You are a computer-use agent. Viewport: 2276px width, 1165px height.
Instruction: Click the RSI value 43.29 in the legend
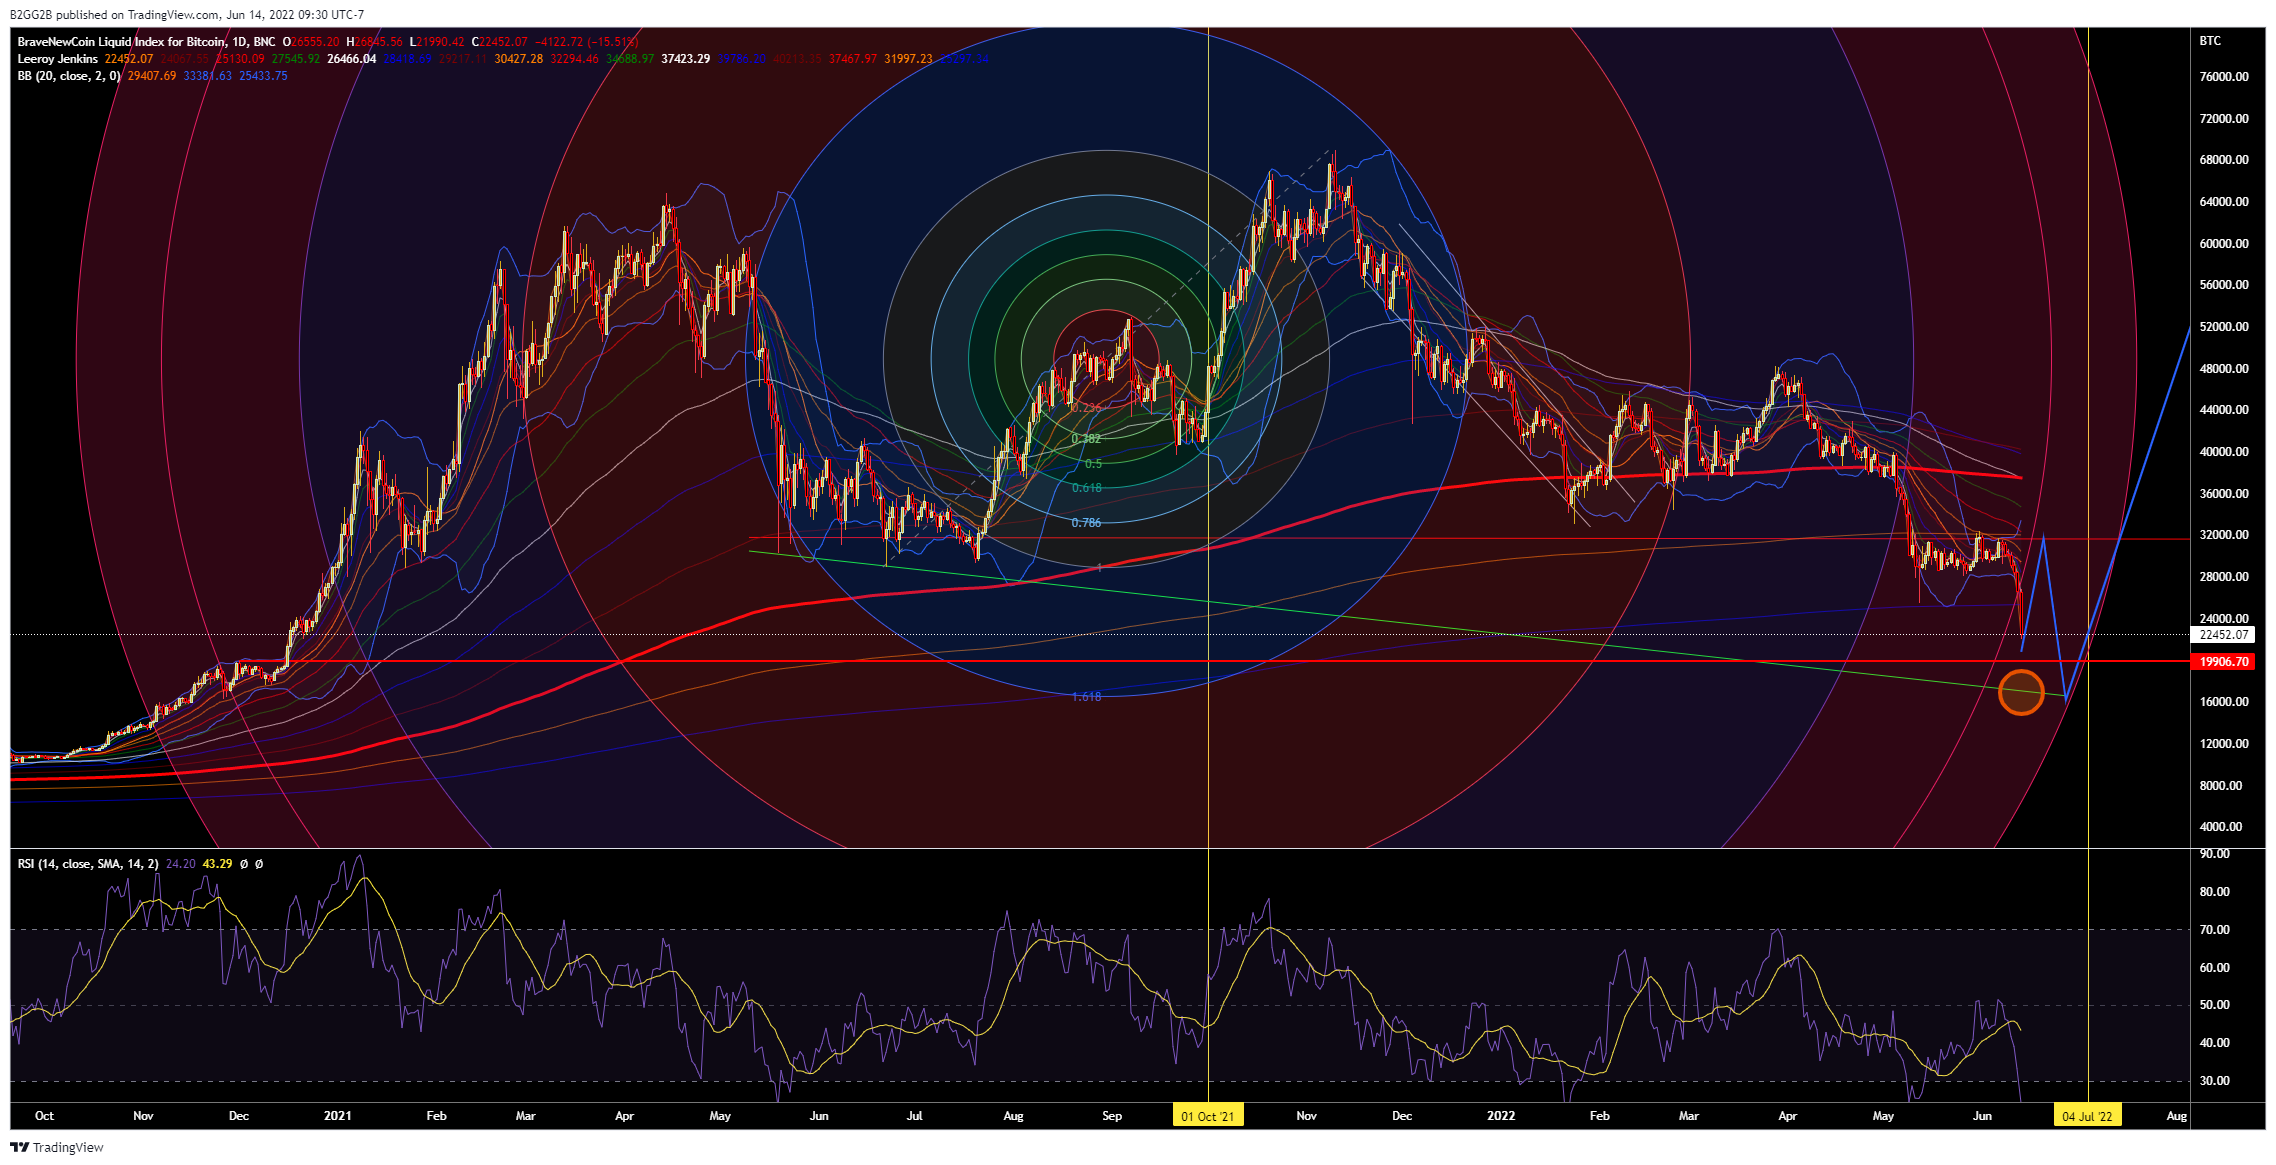pyautogui.click(x=217, y=864)
